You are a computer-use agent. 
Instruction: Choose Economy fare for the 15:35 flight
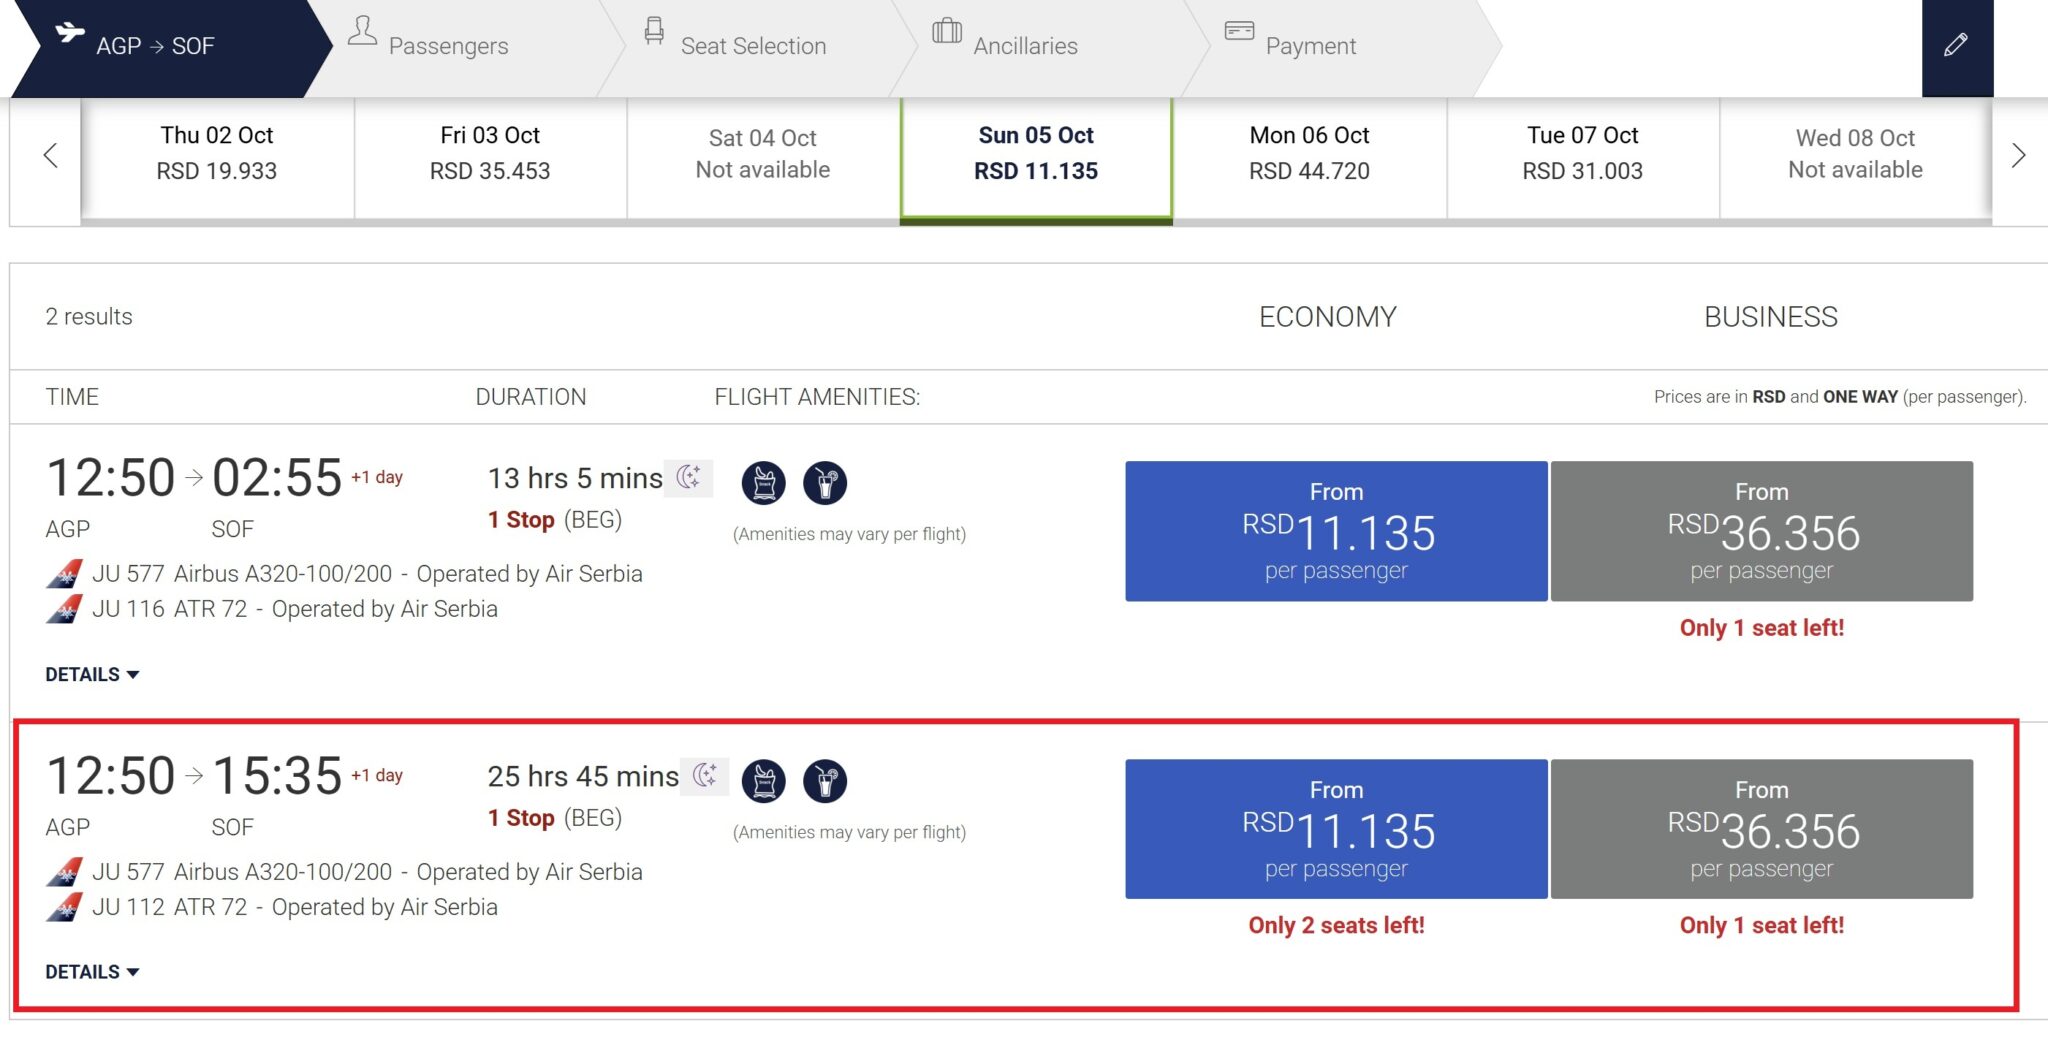click(1336, 829)
